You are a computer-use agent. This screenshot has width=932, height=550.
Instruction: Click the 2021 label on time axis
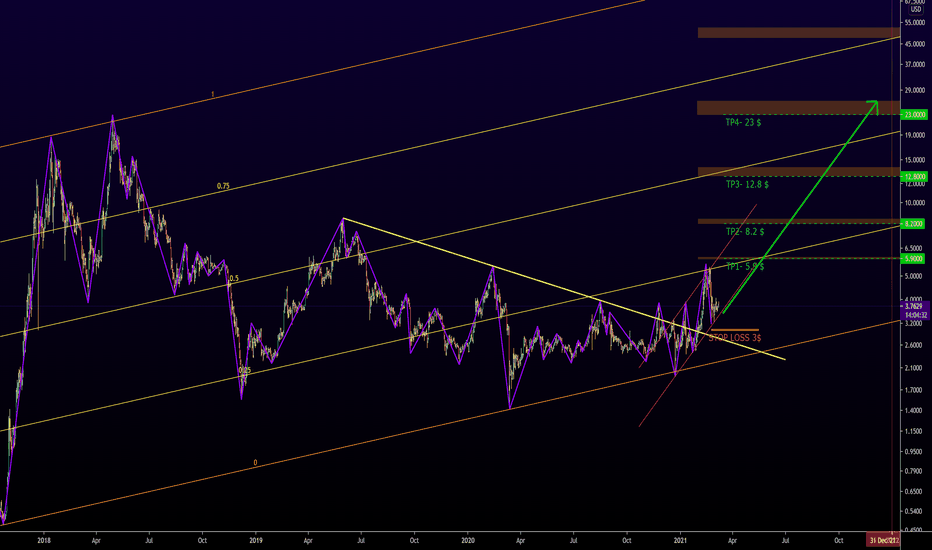tap(681, 540)
